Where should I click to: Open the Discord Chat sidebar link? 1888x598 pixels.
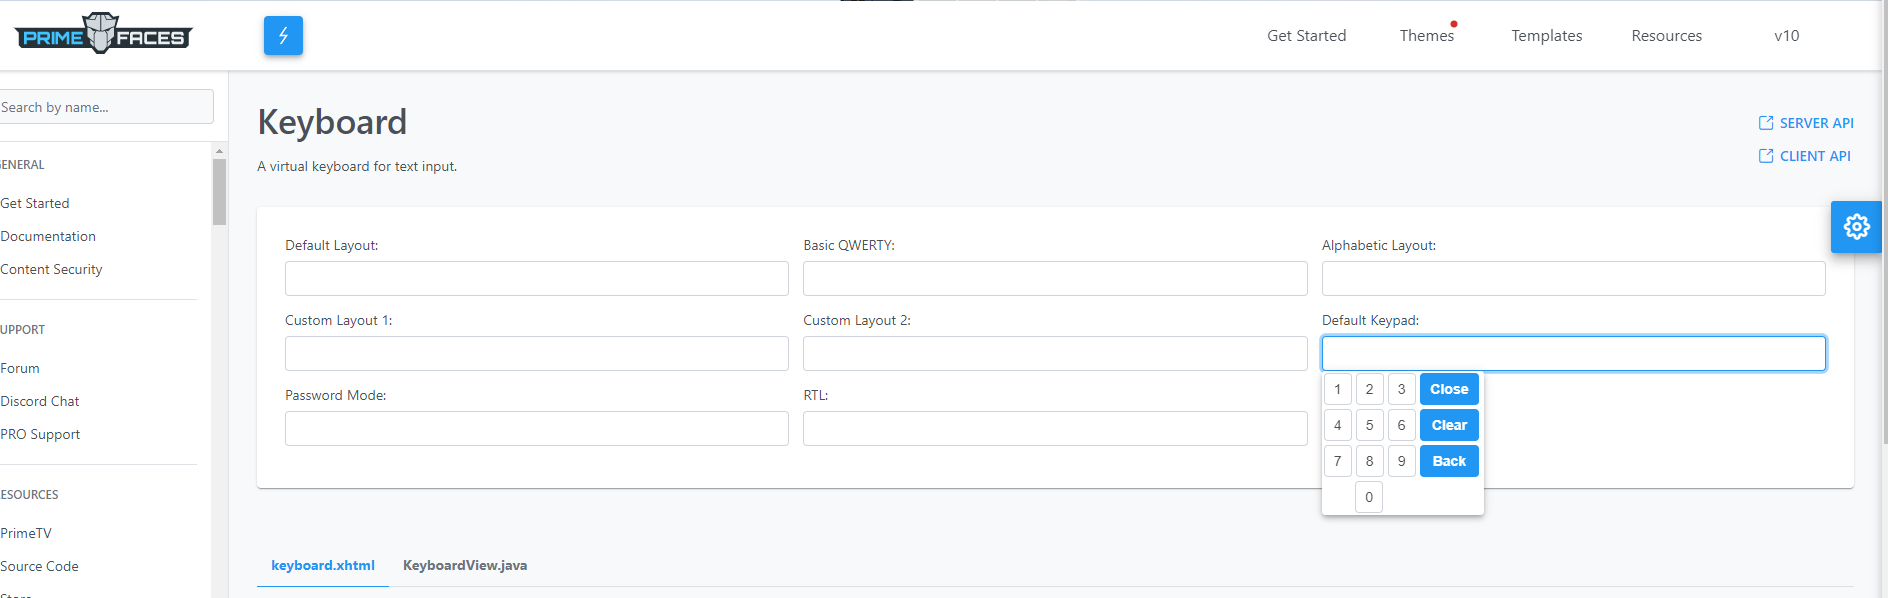(40, 401)
